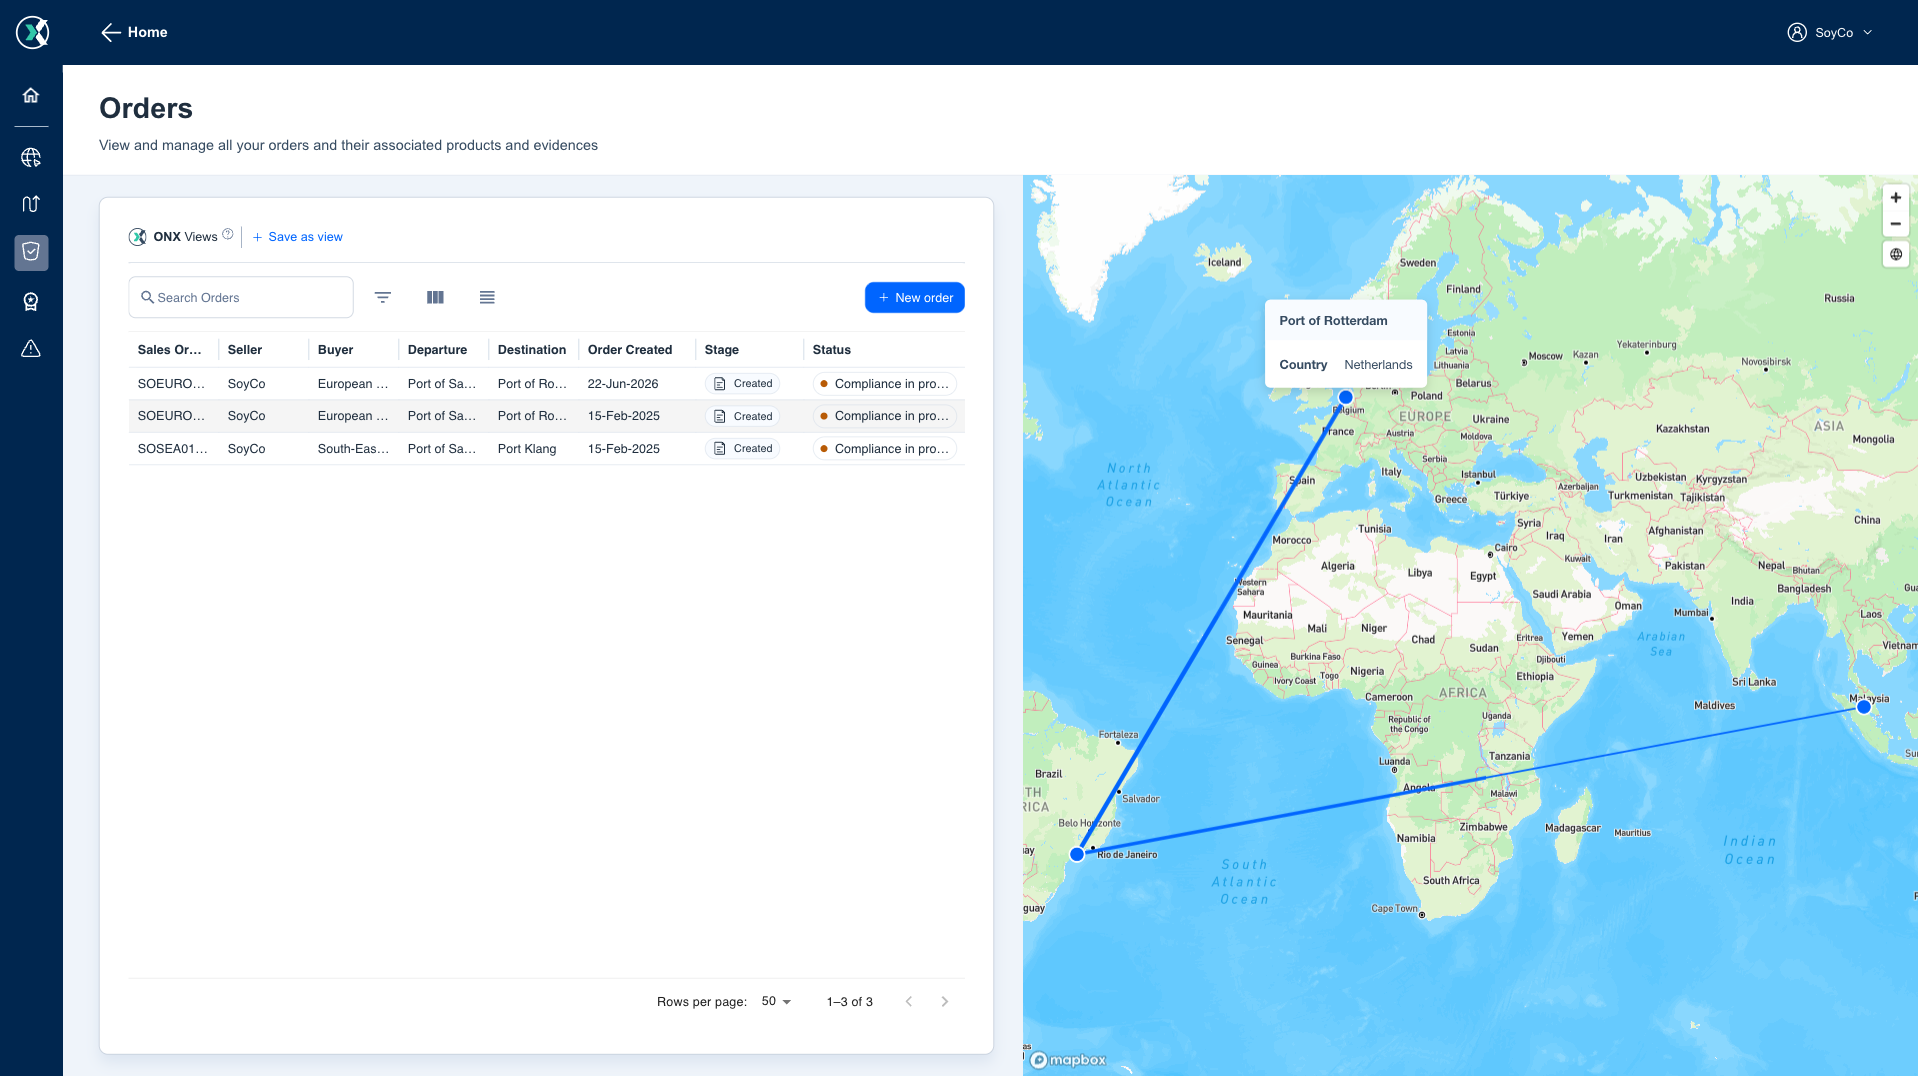Click the Home link in header
Viewport: 1918px width, 1076px height.
click(x=148, y=32)
